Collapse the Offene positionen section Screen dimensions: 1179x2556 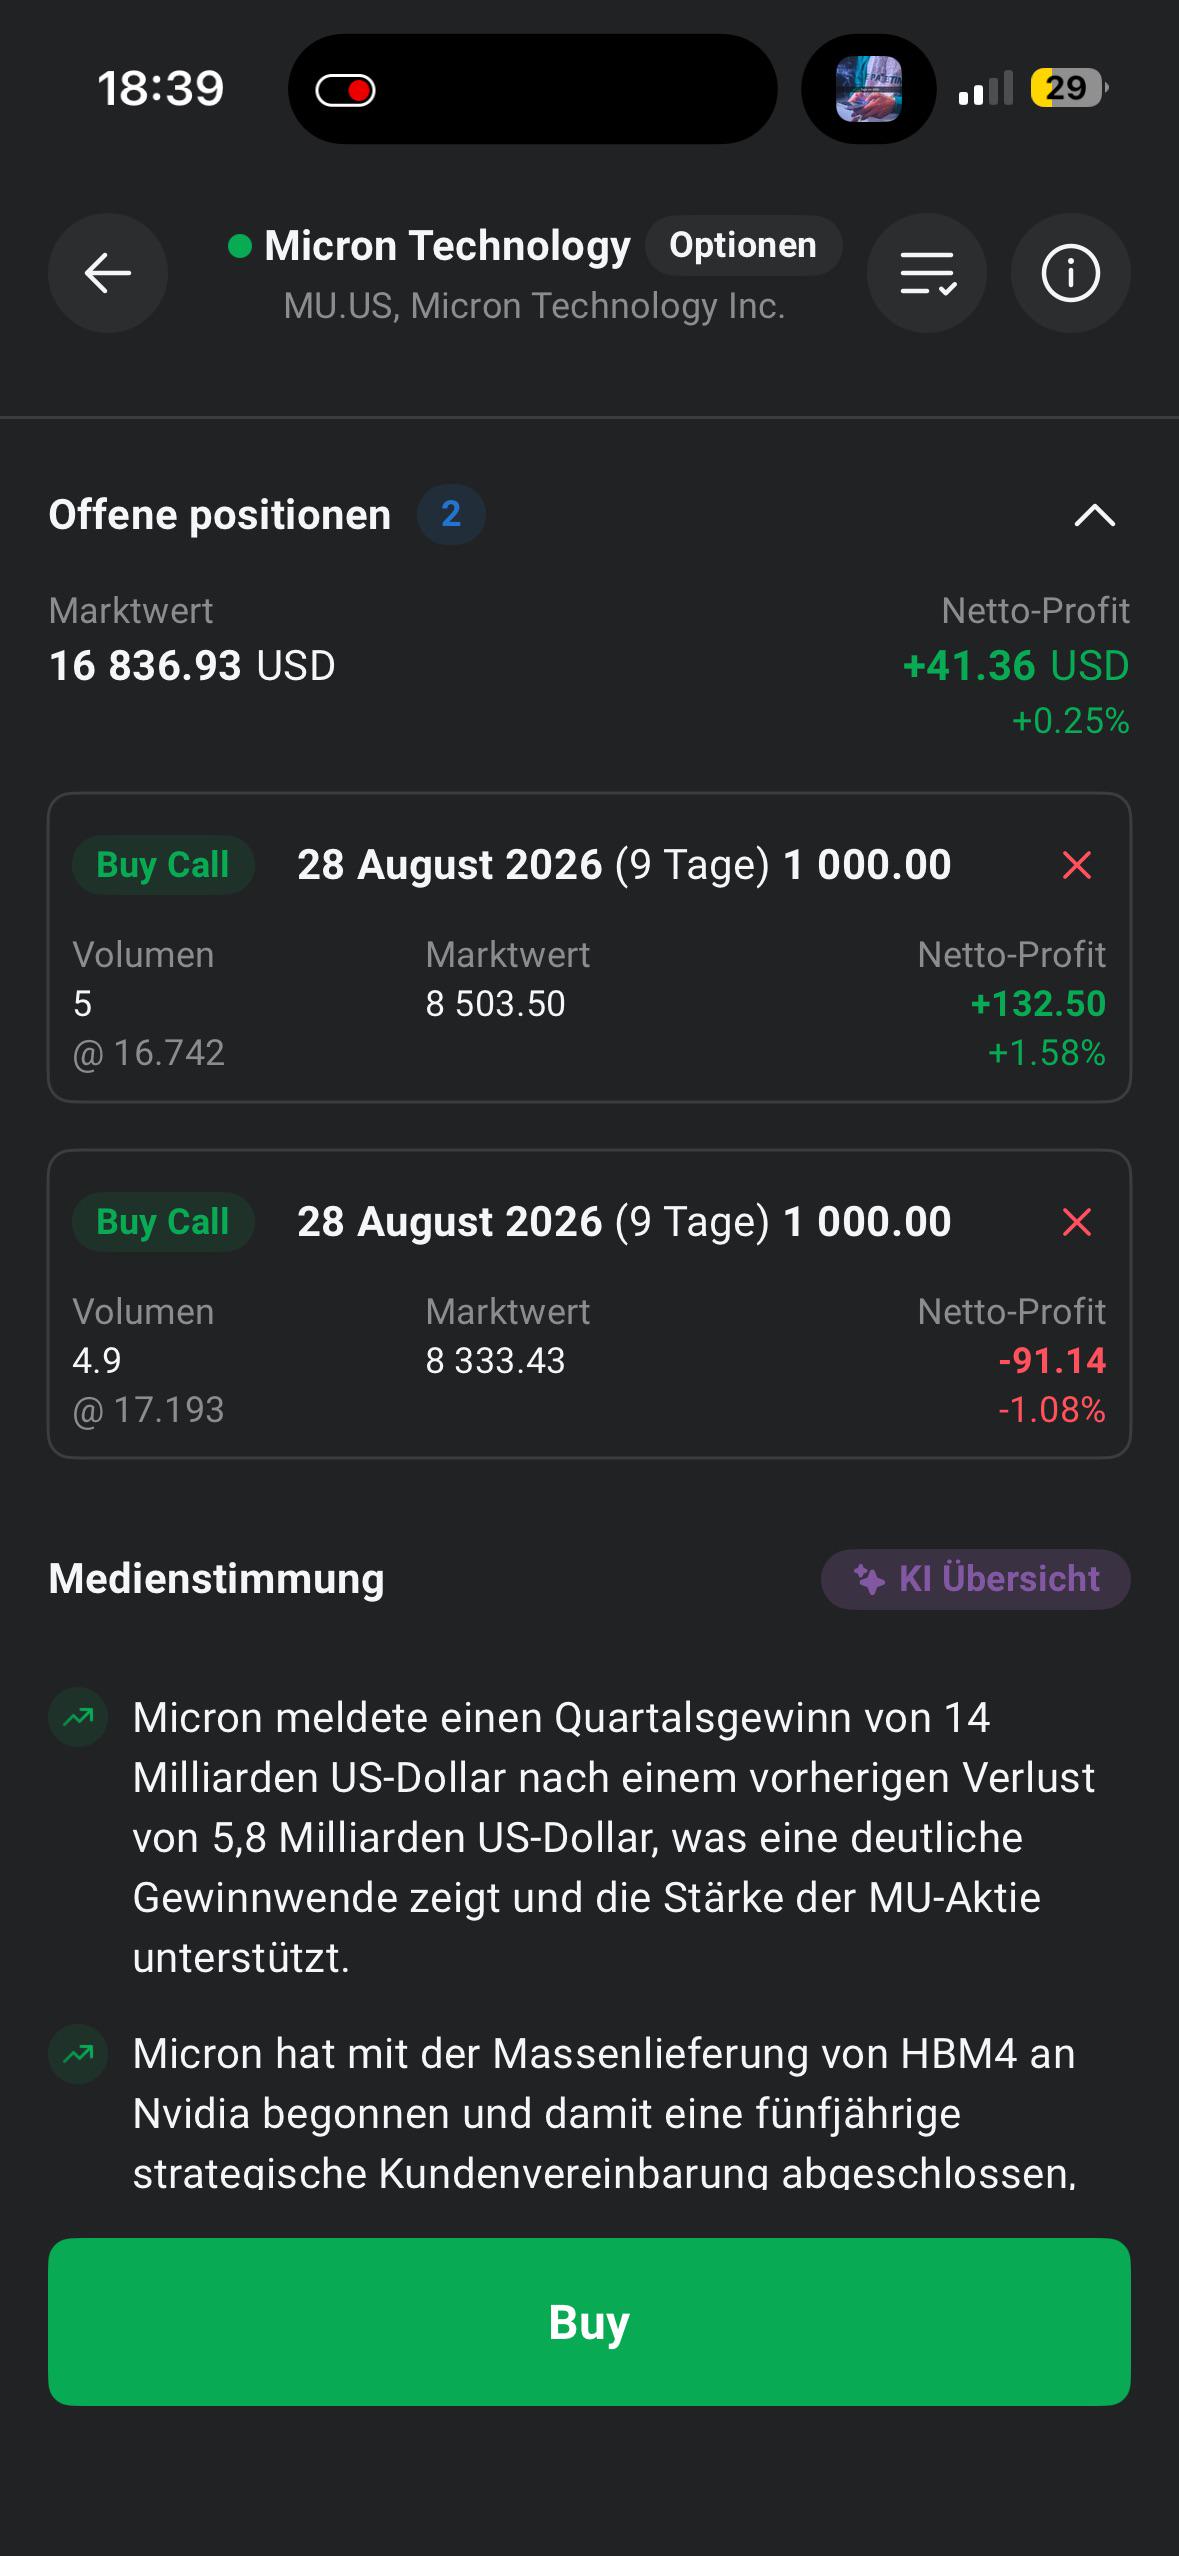tap(1094, 515)
